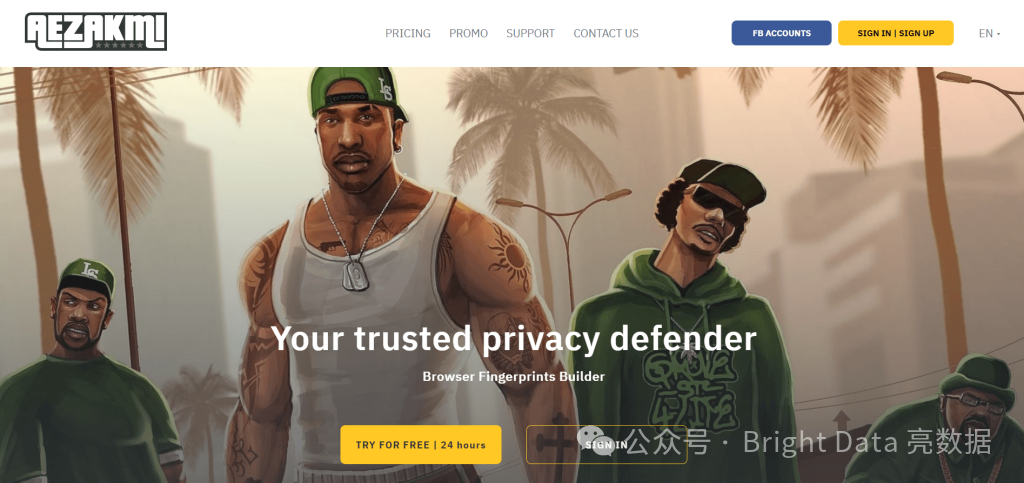The width and height of the screenshot is (1024, 483).
Task: Click the AEZAKMI logo
Action: click(x=96, y=31)
